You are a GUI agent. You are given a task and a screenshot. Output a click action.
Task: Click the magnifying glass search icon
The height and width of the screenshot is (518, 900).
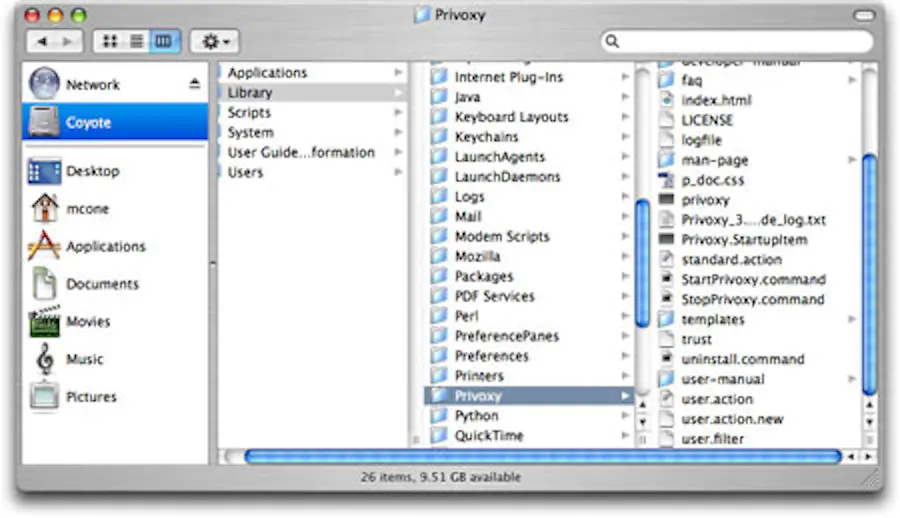pos(612,41)
